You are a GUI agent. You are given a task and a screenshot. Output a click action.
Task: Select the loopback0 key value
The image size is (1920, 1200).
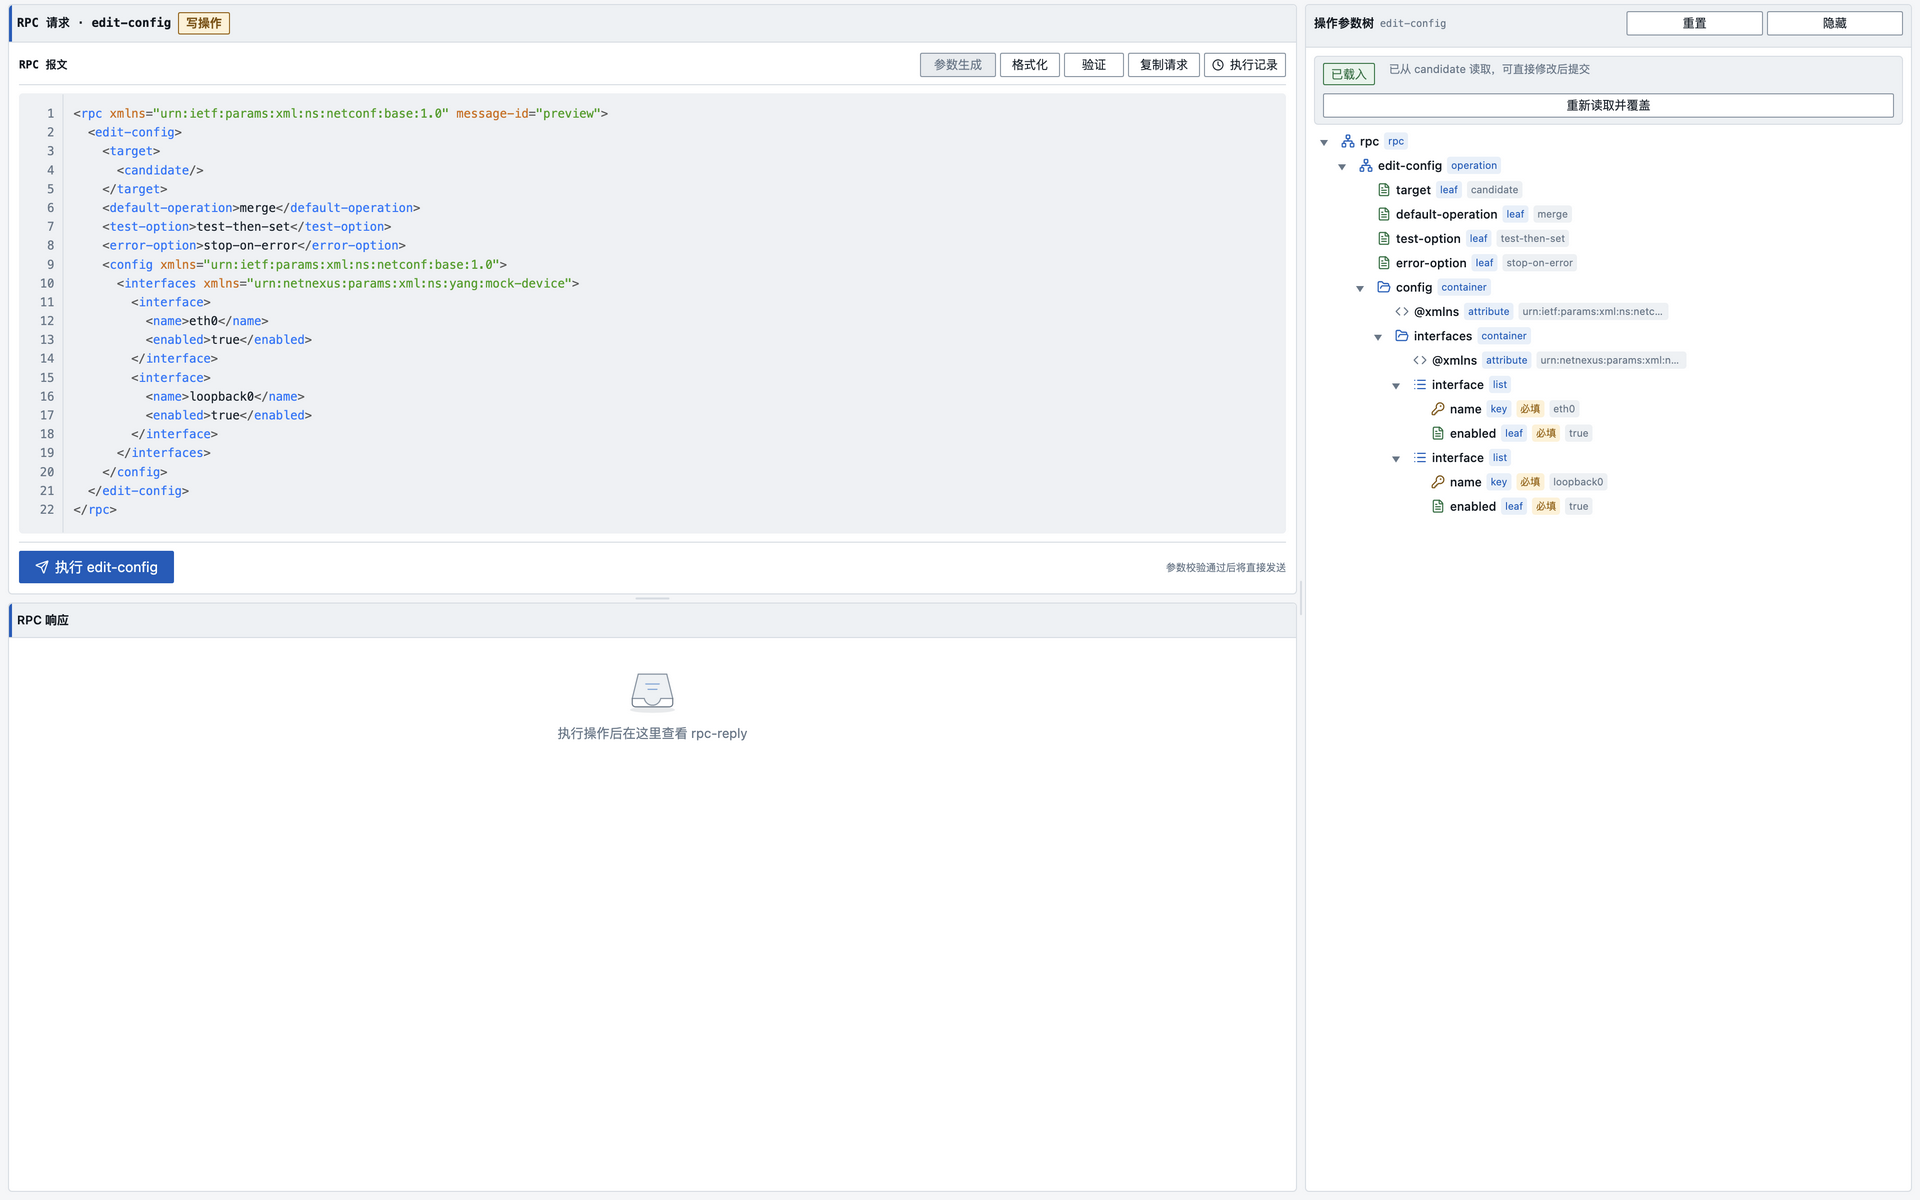point(1578,482)
